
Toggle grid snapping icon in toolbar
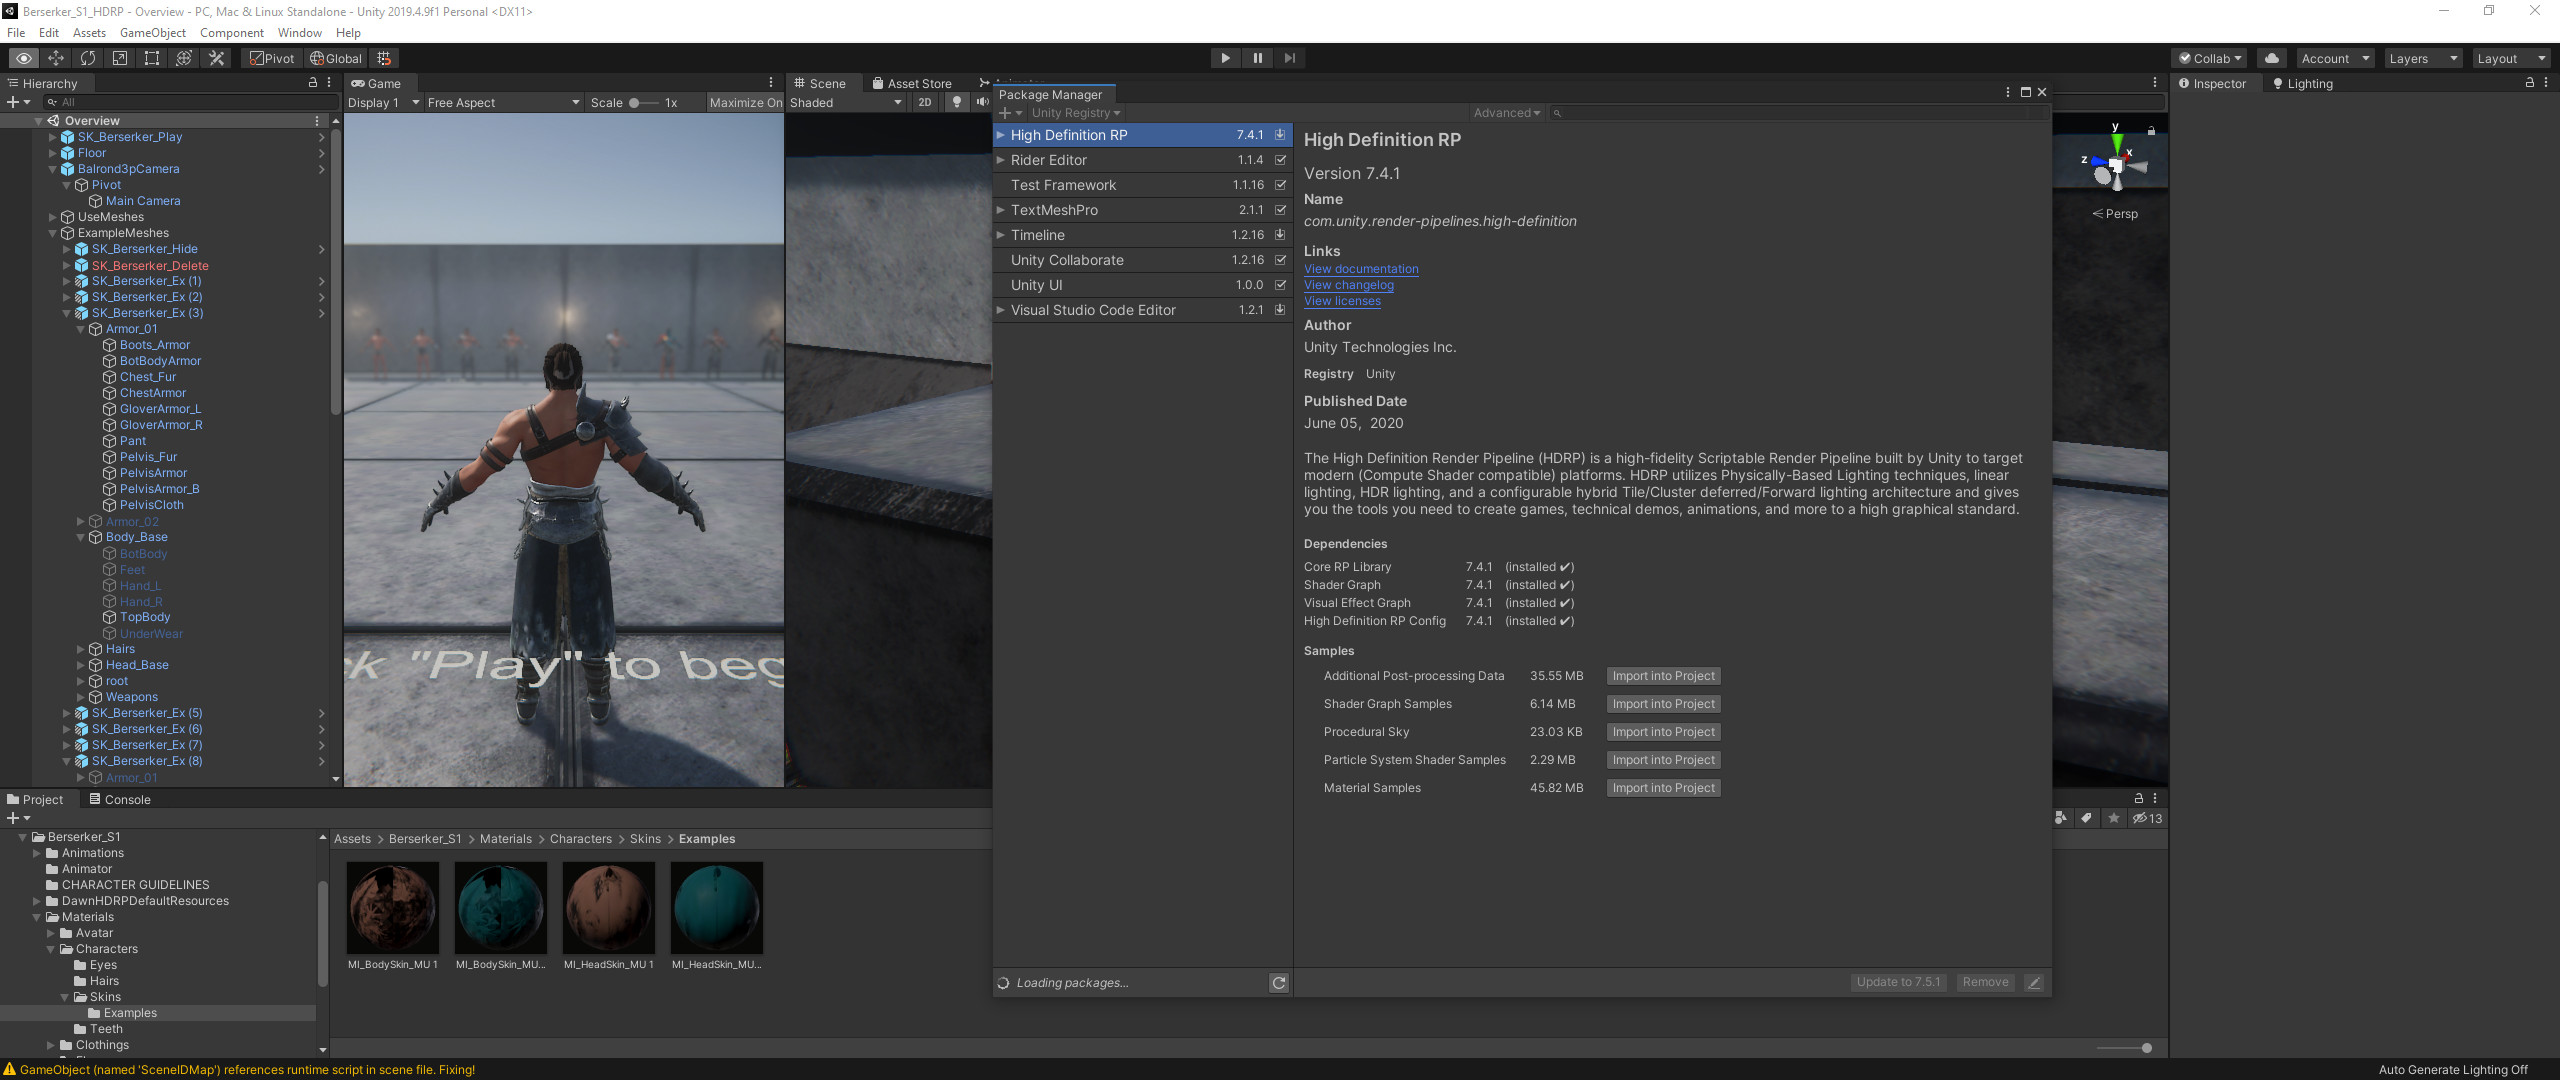(384, 58)
